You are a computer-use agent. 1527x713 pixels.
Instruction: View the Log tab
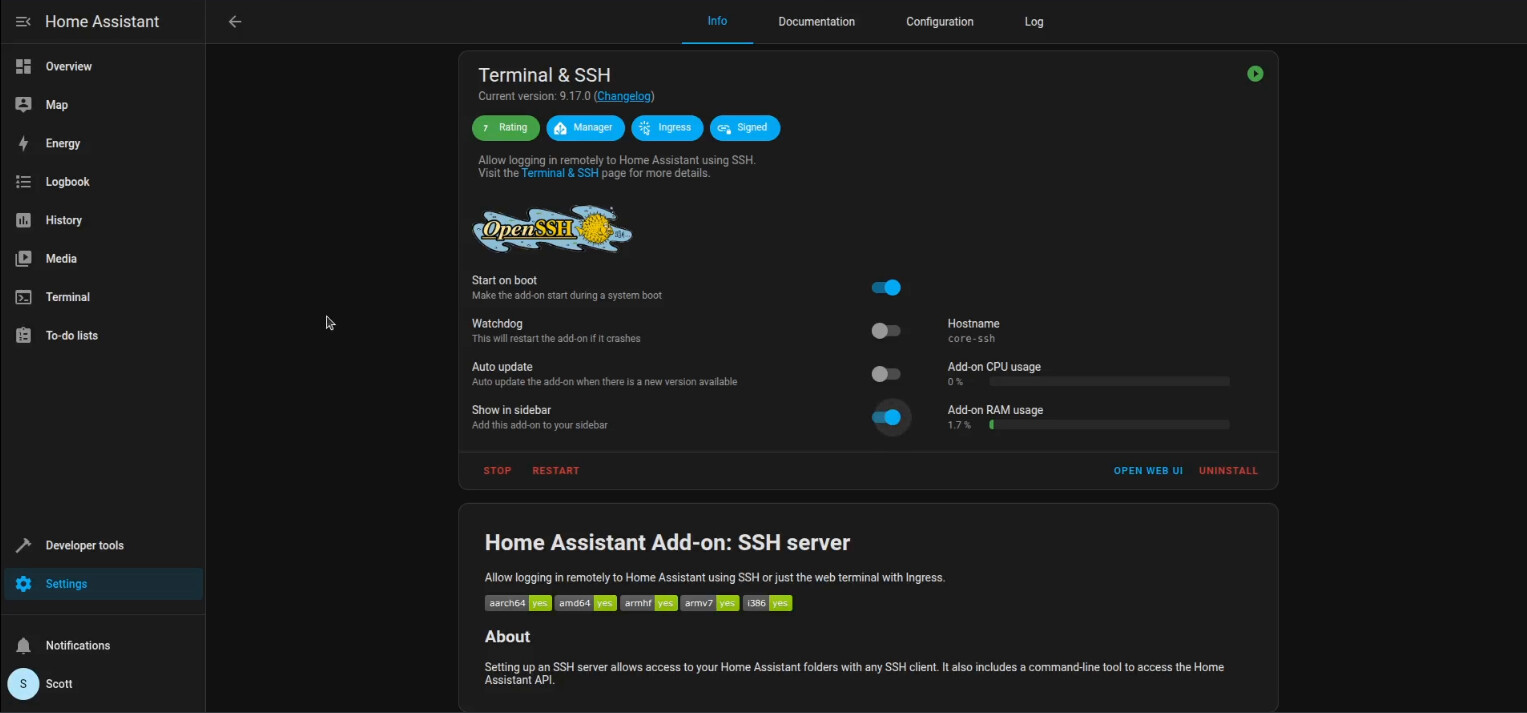[1034, 22]
